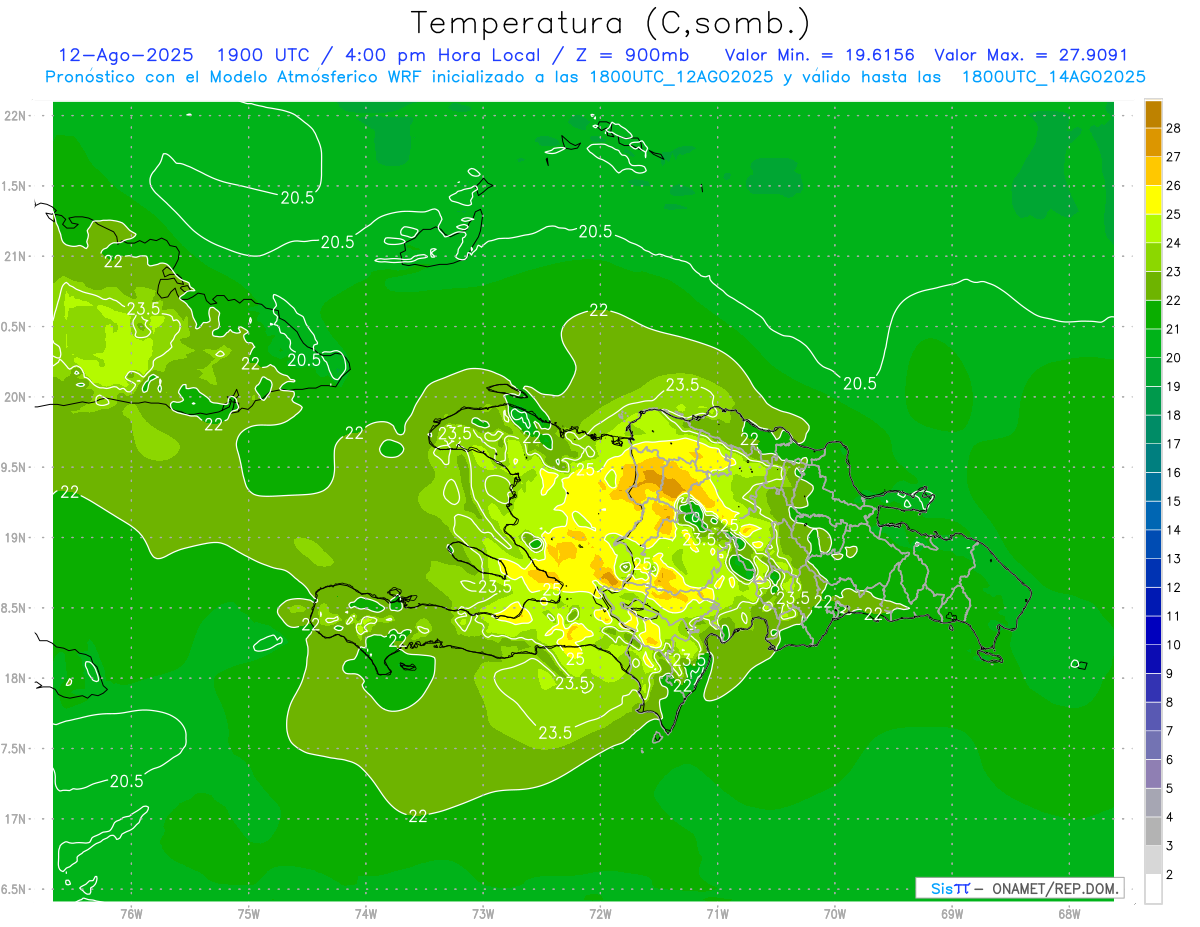Click the white swatch below colorbar label 2

click(1153, 889)
